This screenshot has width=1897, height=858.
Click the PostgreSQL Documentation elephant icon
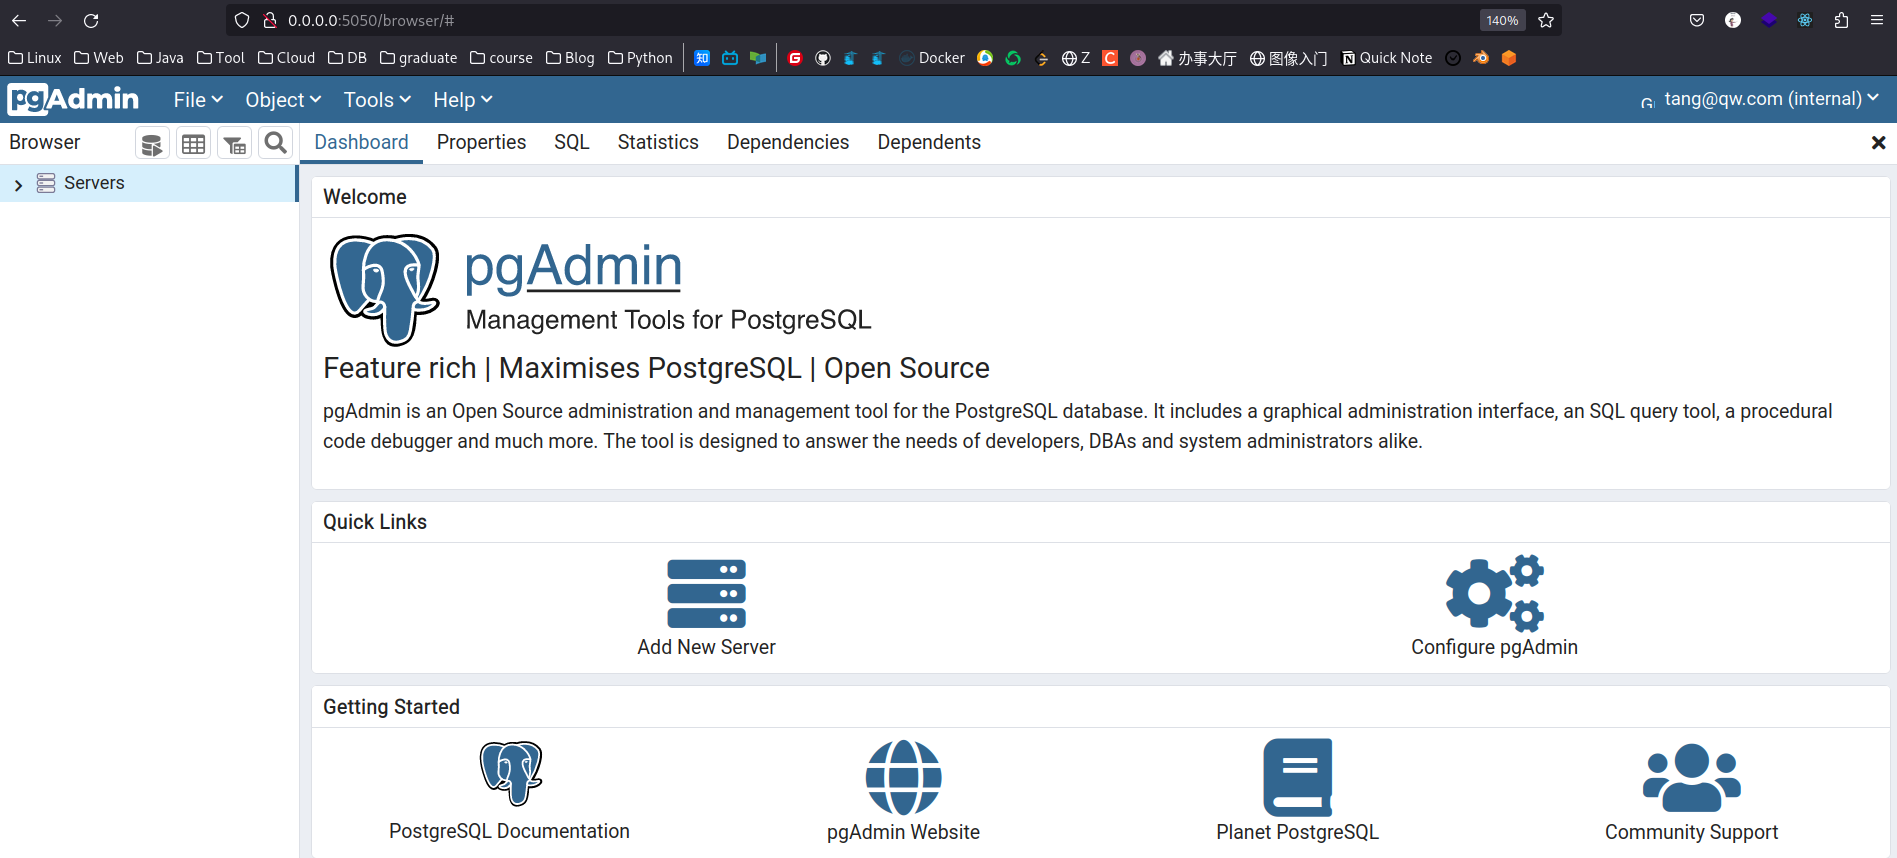(510, 774)
